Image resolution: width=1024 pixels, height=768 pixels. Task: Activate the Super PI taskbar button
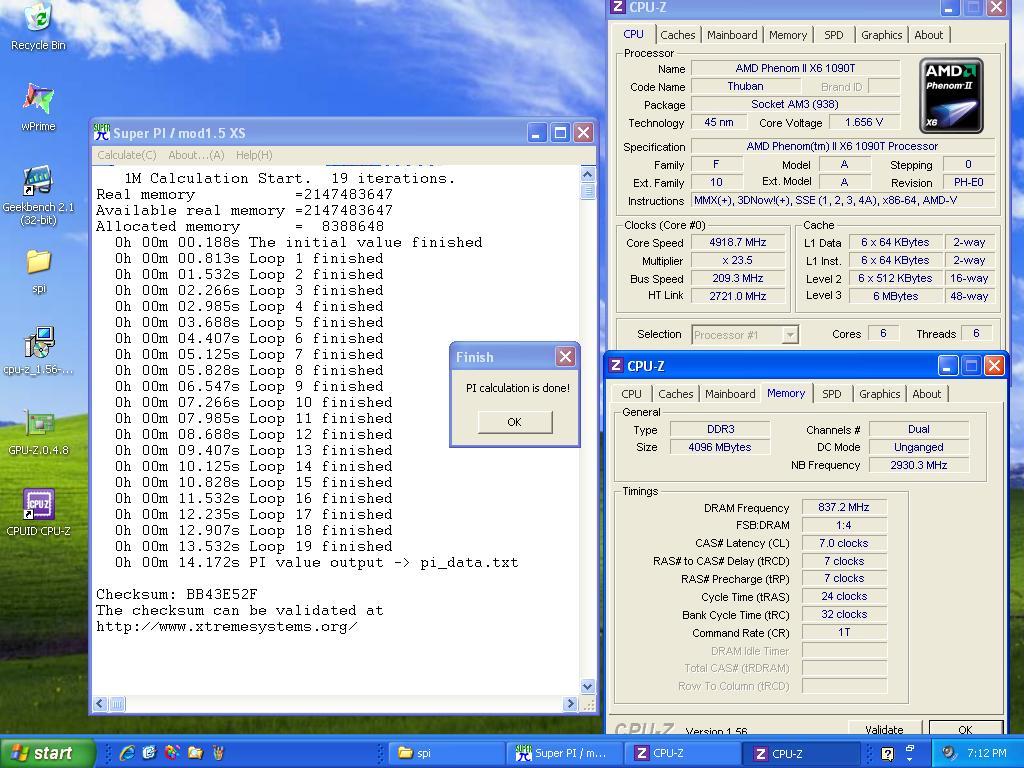pos(566,753)
